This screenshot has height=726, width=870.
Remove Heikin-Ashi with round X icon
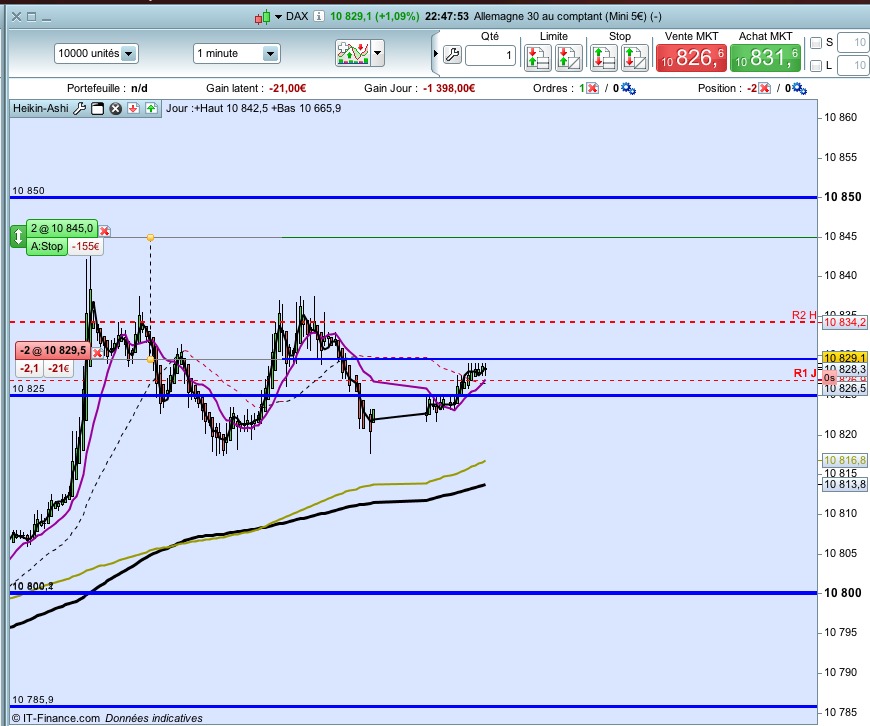pyautogui.click(x=115, y=108)
